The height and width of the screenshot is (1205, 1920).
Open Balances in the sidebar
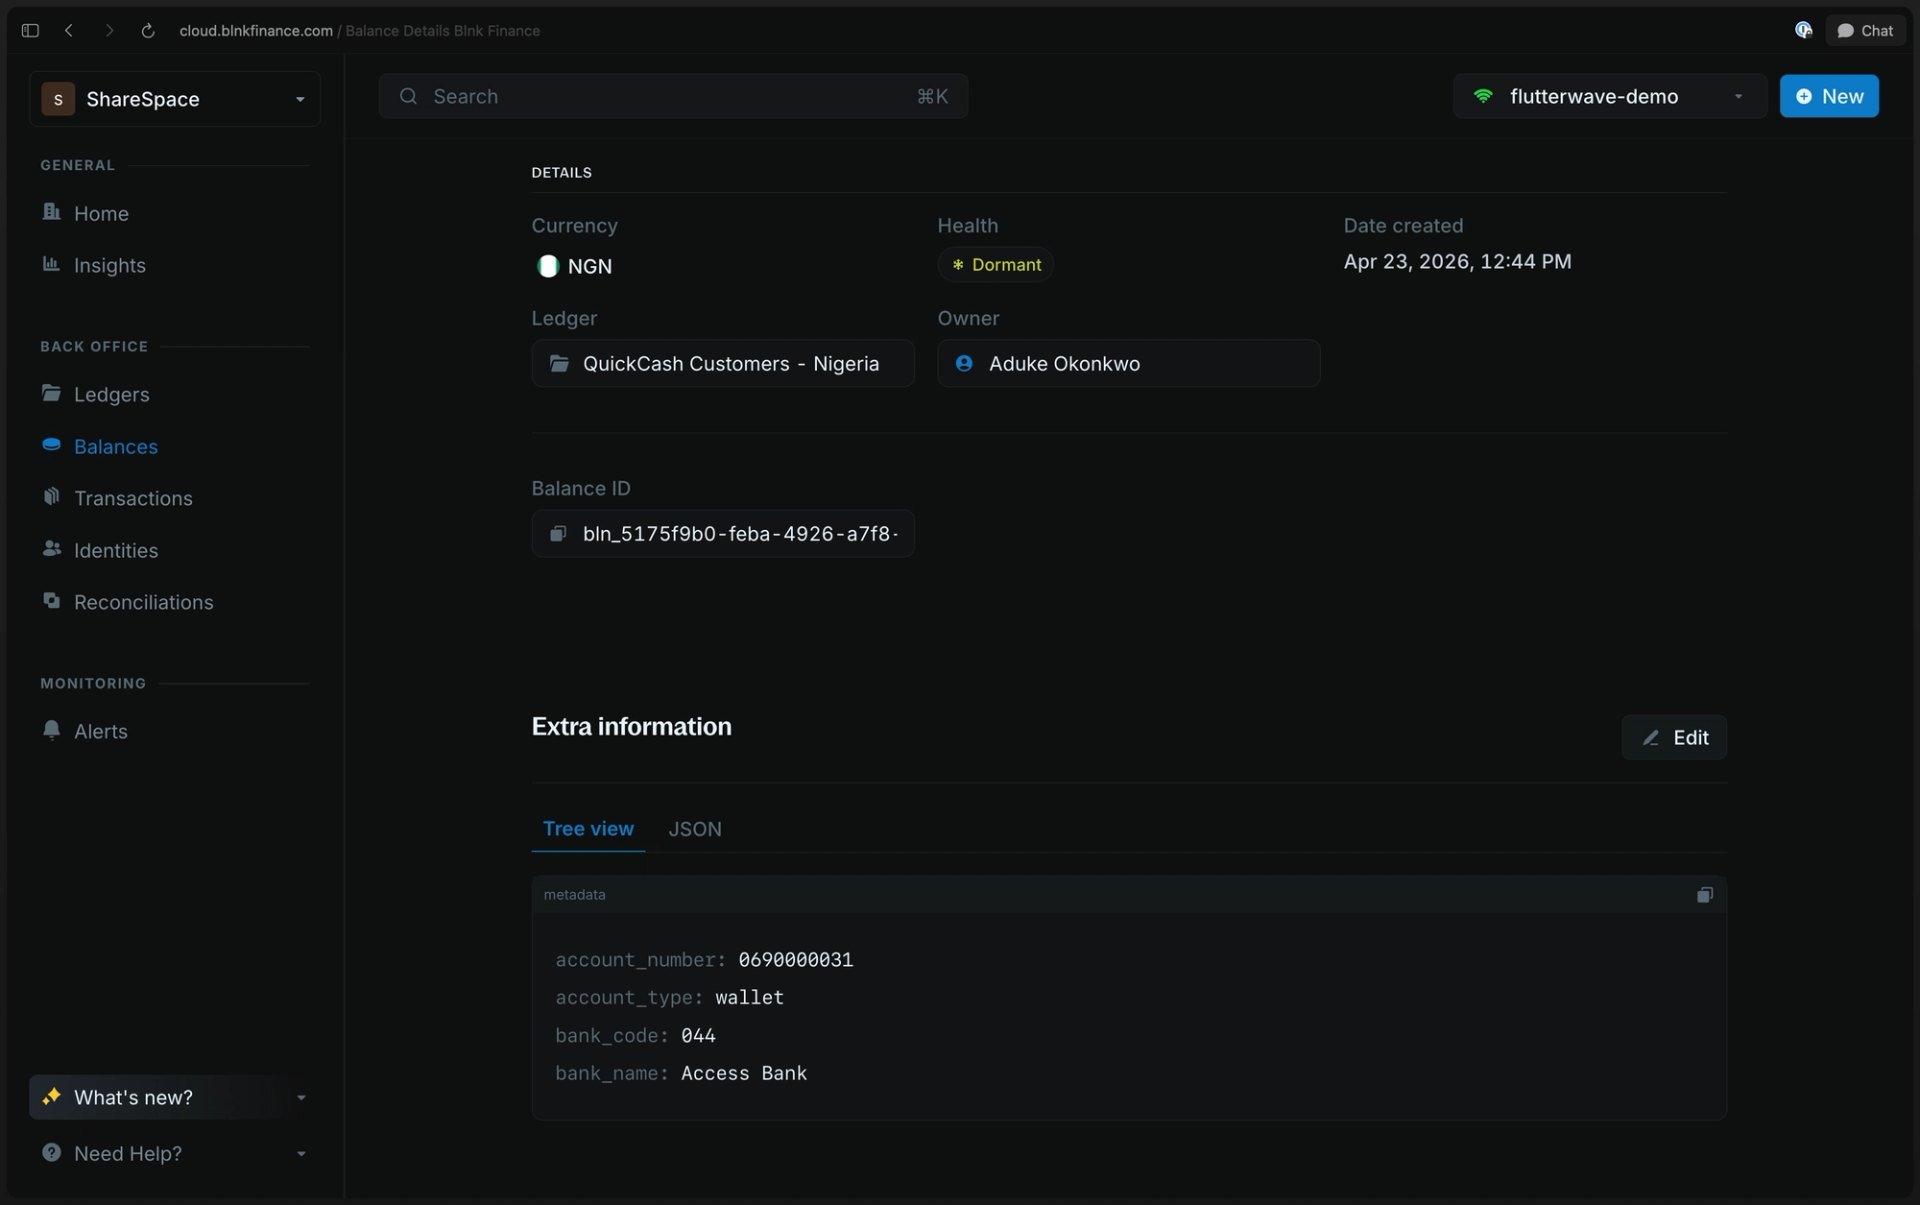click(116, 446)
